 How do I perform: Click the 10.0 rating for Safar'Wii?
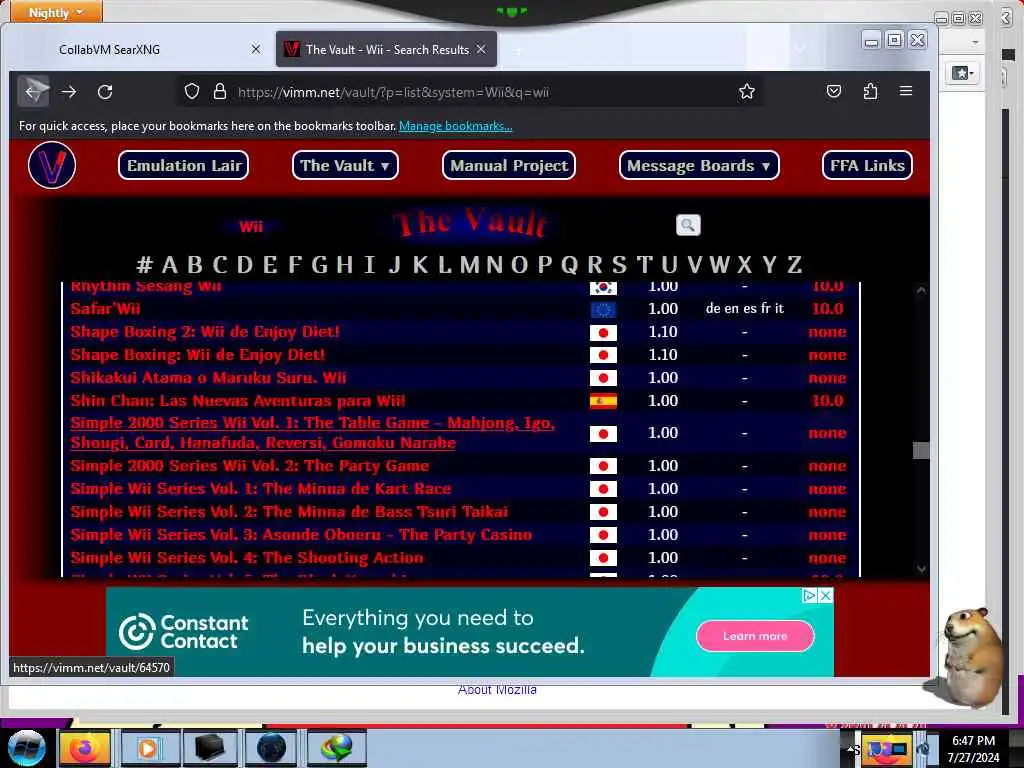pos(827,308)
